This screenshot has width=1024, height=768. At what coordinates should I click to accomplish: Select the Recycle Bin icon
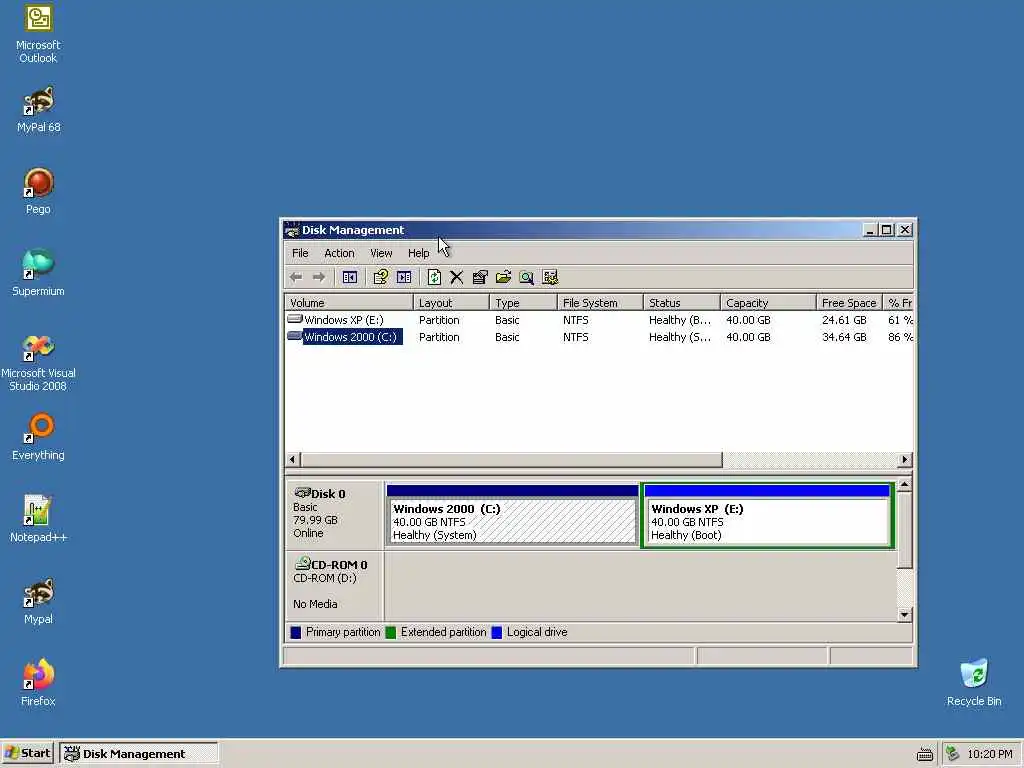click(974, 683)
